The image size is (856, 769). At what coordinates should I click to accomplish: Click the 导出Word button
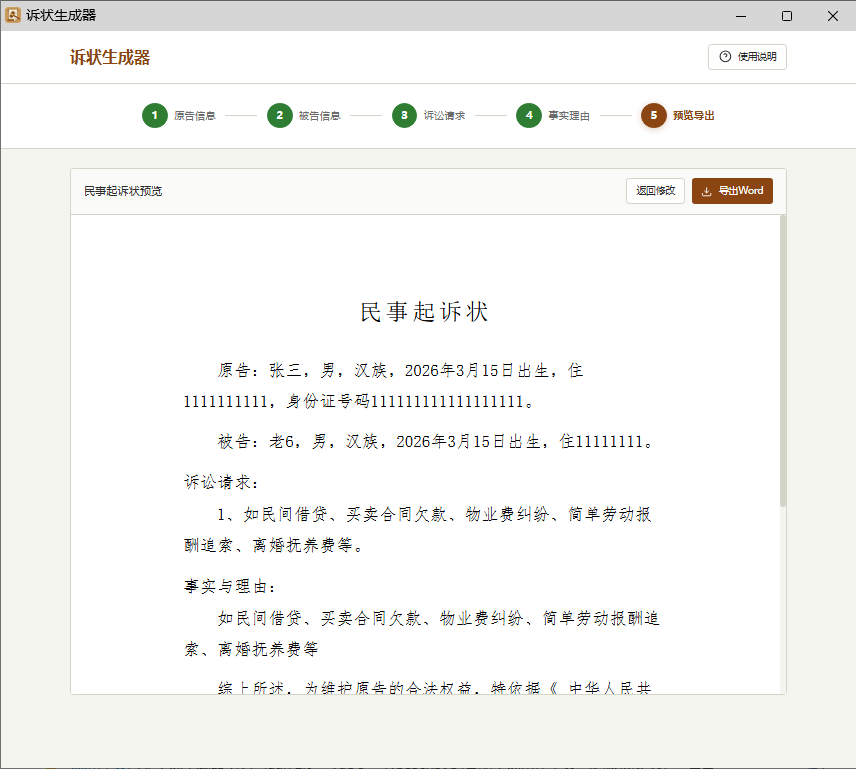pos(732,190)
